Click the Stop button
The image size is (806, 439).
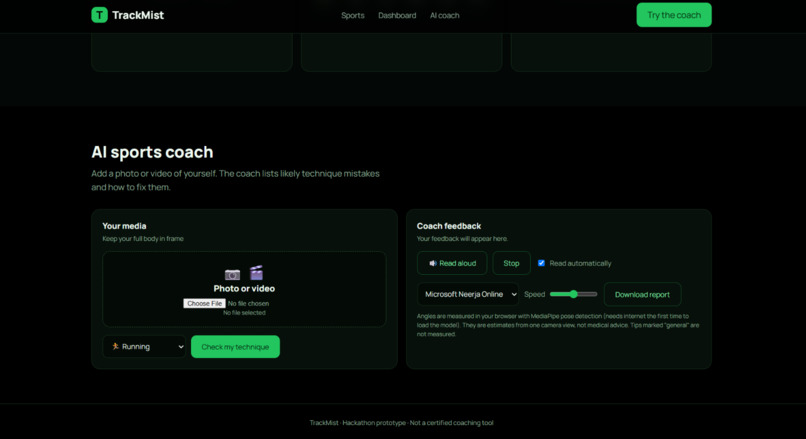click(511, 263)
